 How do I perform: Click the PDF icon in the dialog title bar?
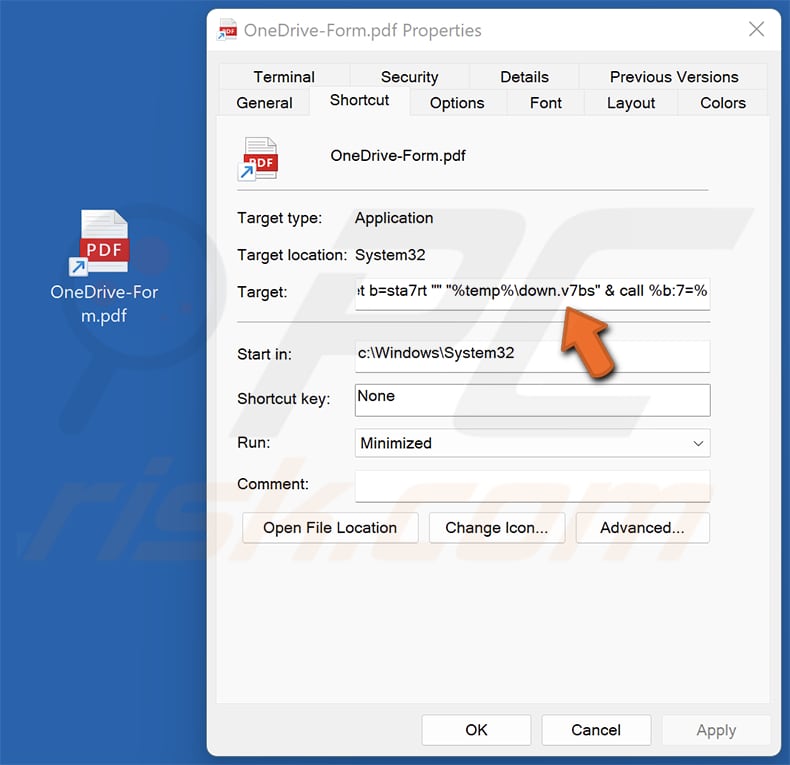227,30
